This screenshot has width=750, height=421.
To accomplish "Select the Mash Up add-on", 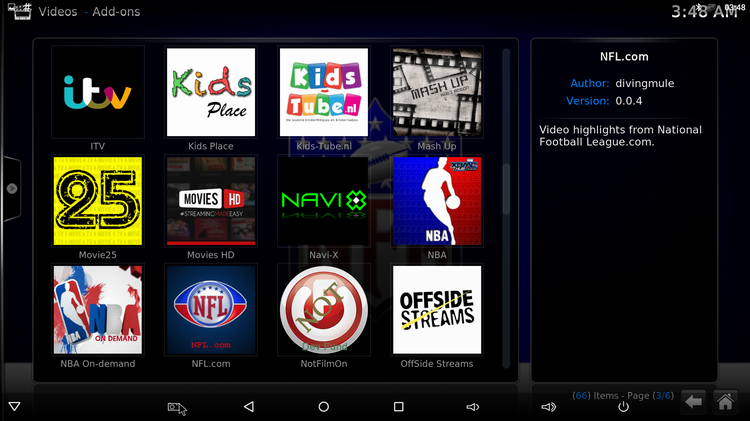I will tap(437, 93).
